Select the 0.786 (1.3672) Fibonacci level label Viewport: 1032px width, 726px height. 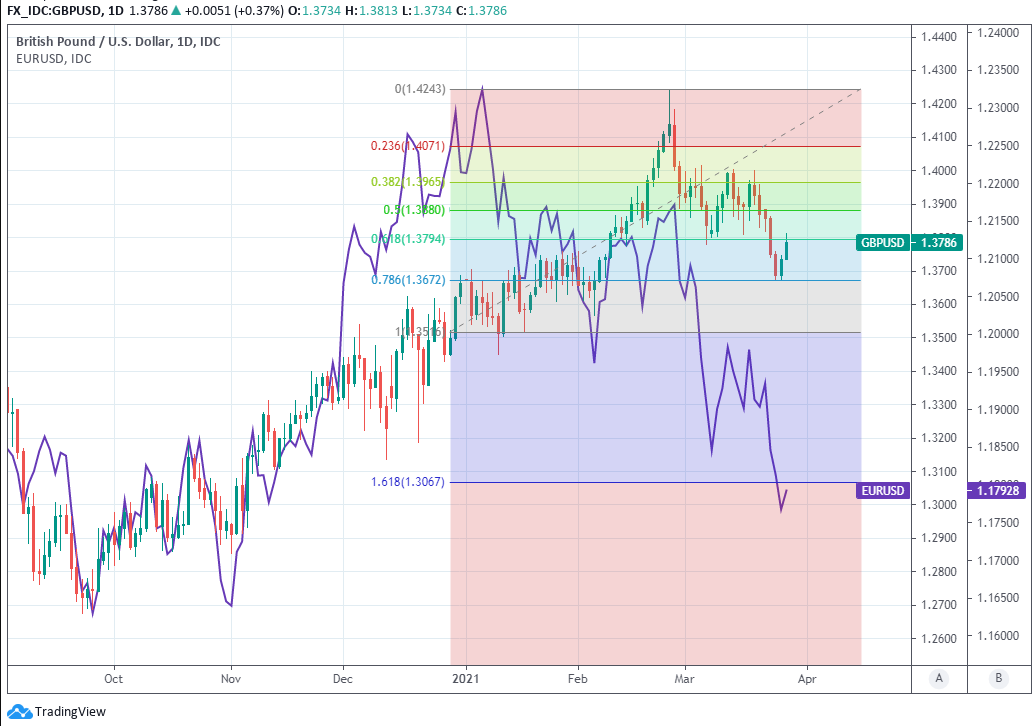[x=408, y=280]
